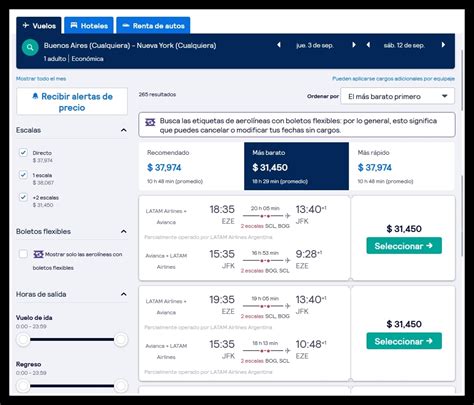474x405 pixels.
Task: Click the 265 resultados count
Action: (x=157, y=95)
